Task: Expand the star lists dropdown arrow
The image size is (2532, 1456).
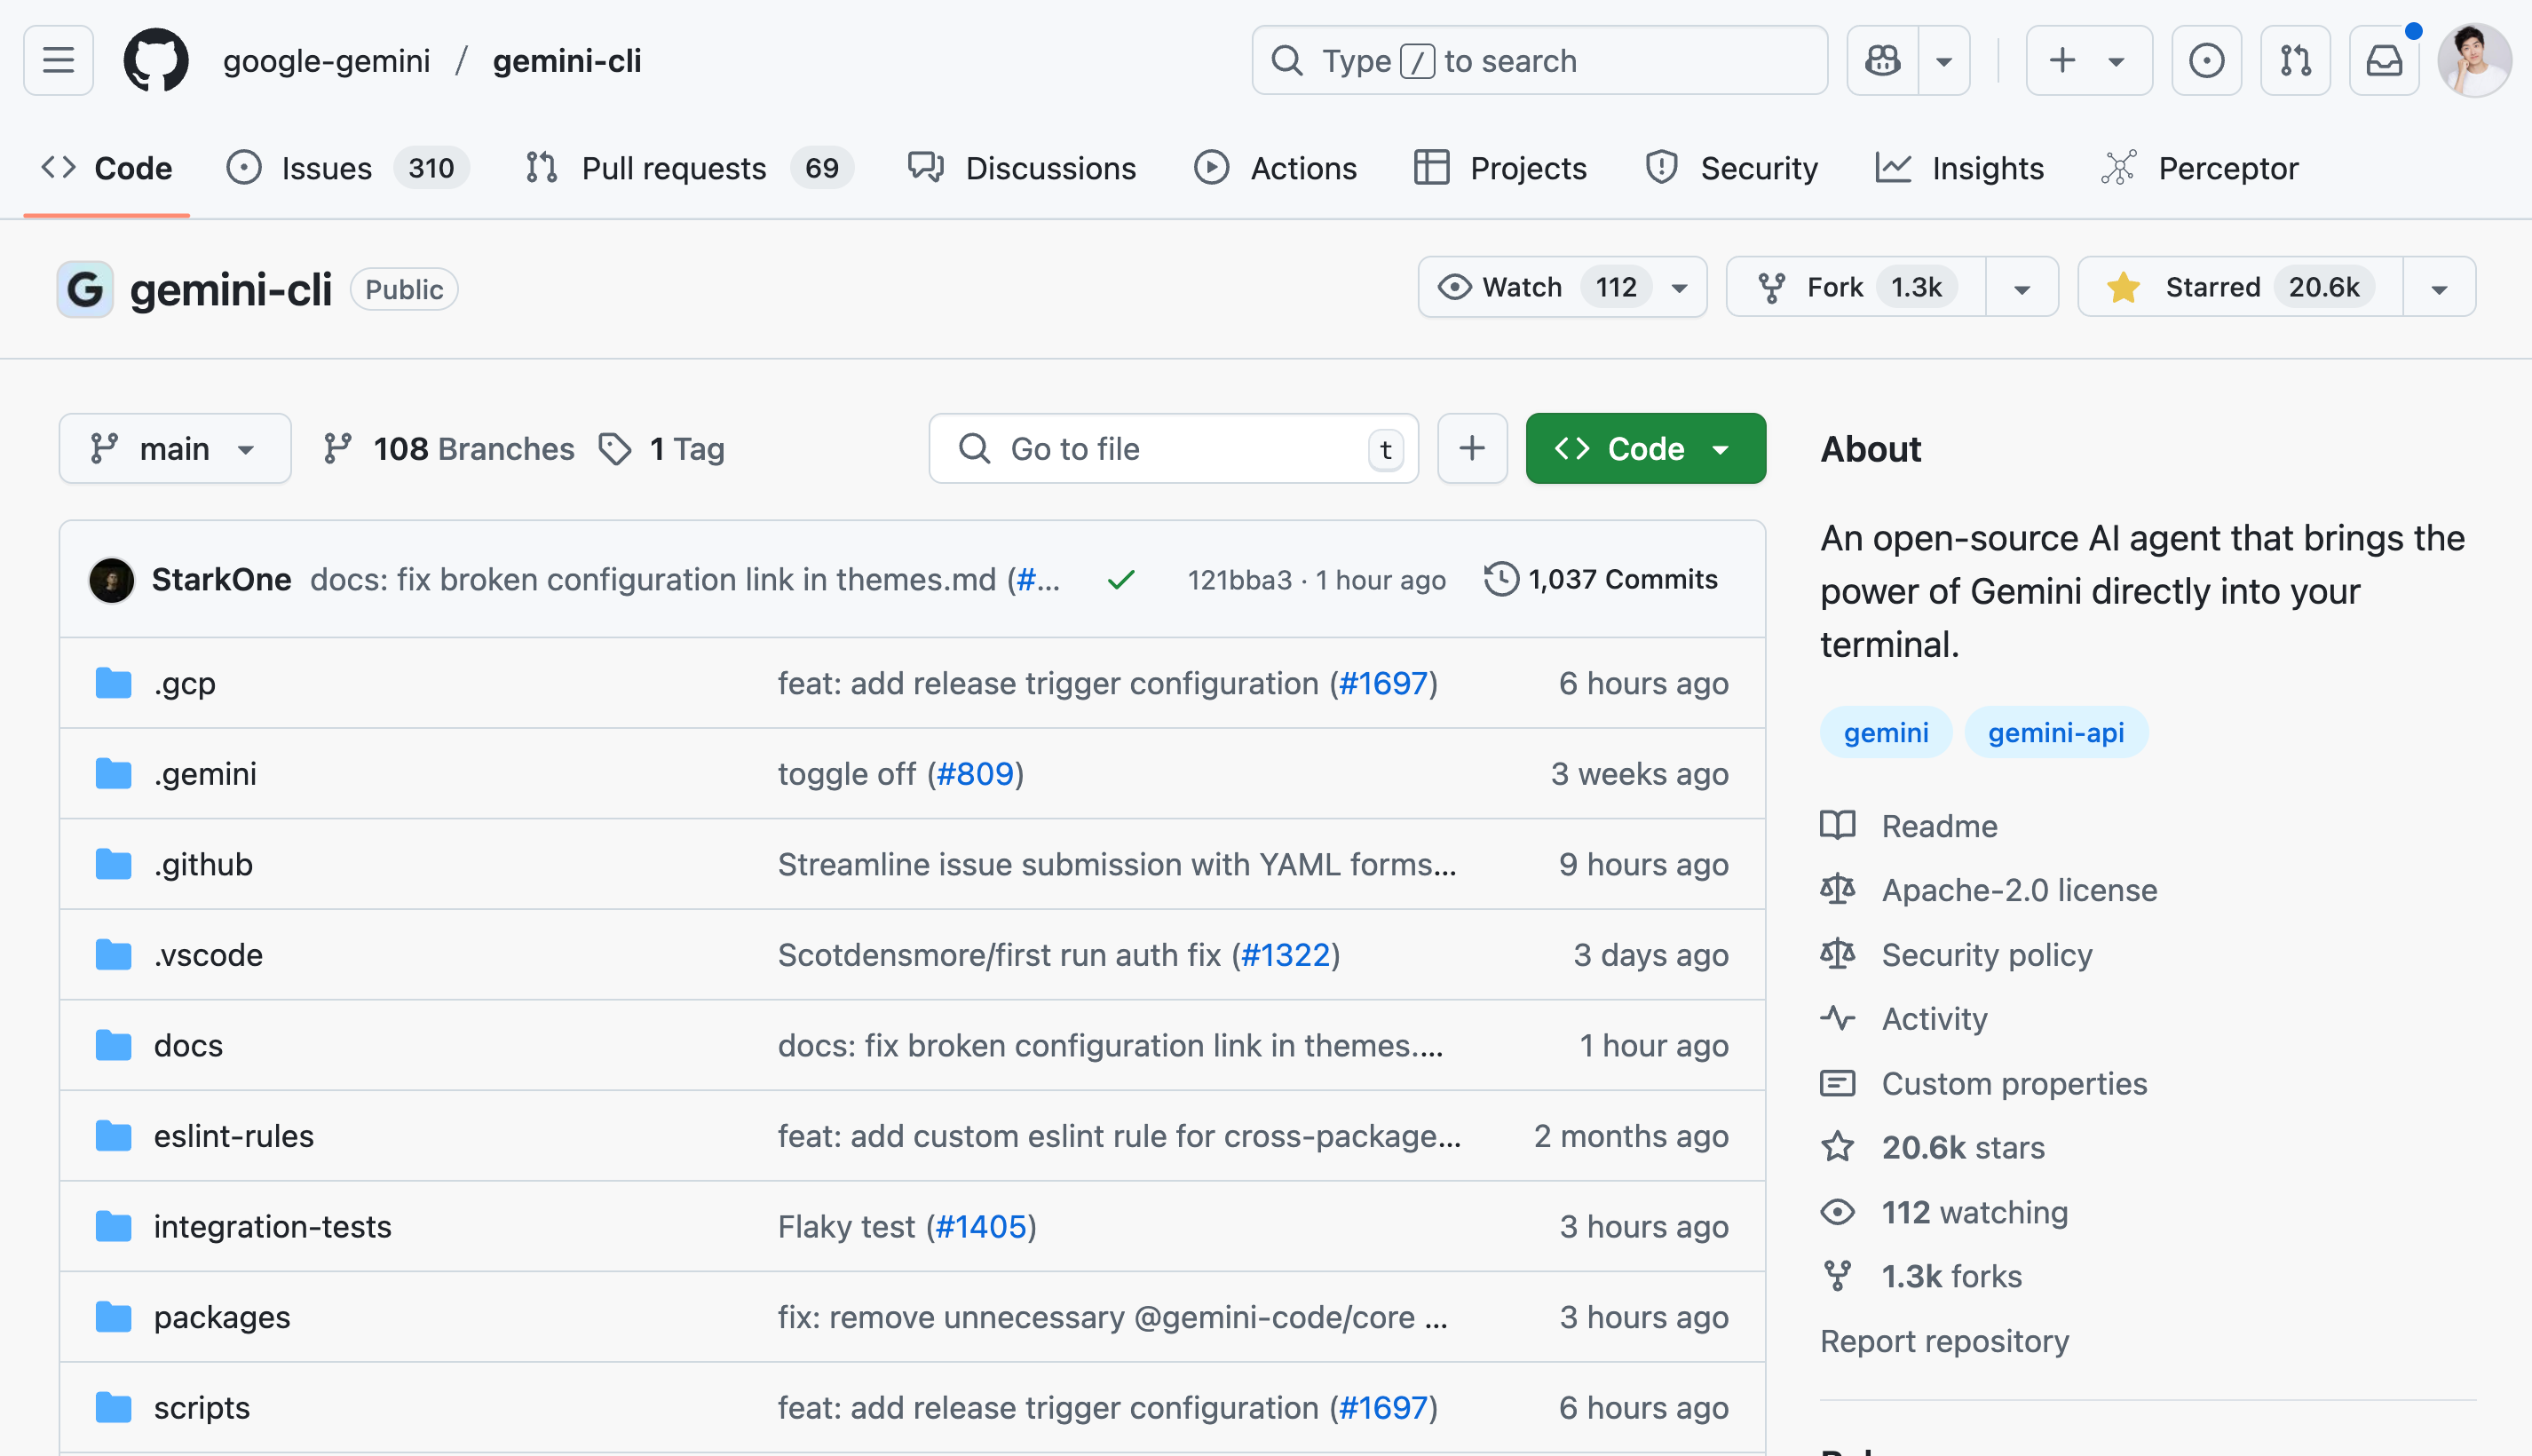Action: click(2439, 289)
